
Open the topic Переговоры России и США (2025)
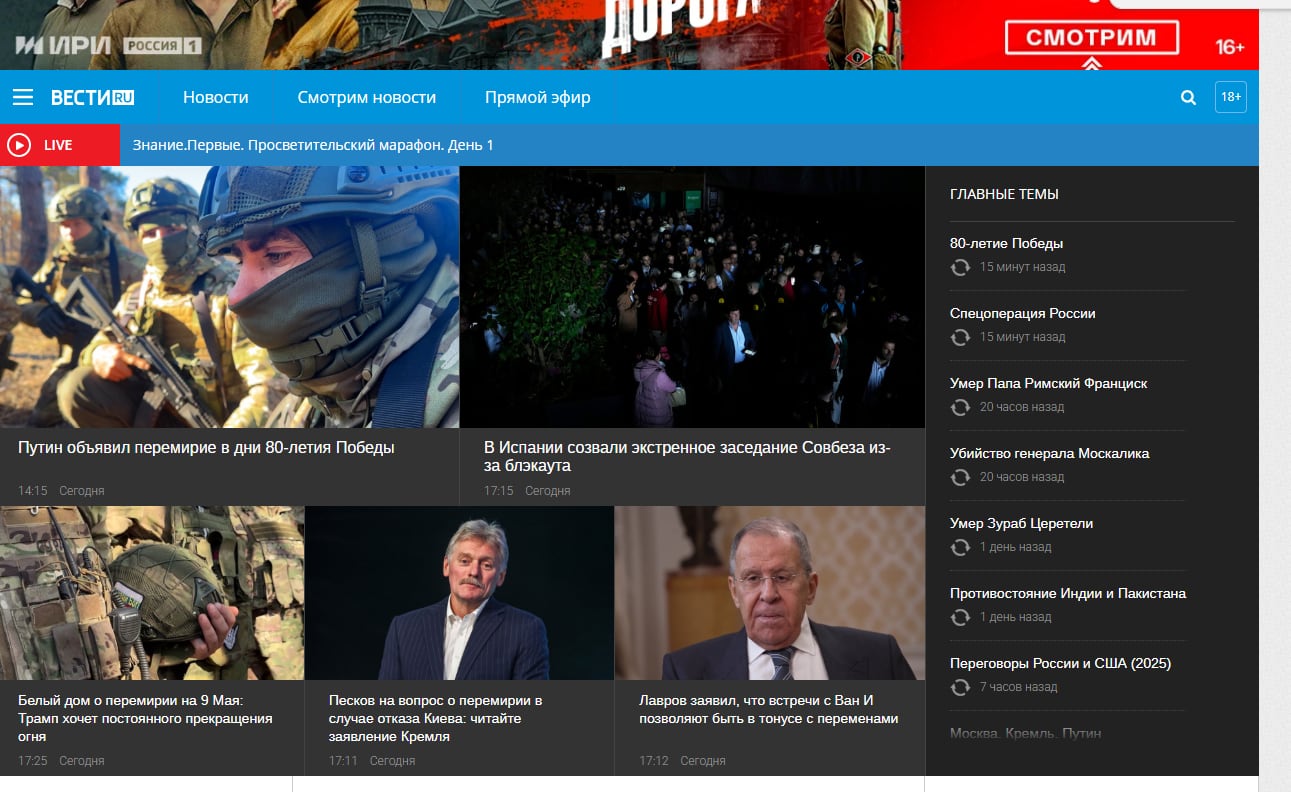point(1060,662)
